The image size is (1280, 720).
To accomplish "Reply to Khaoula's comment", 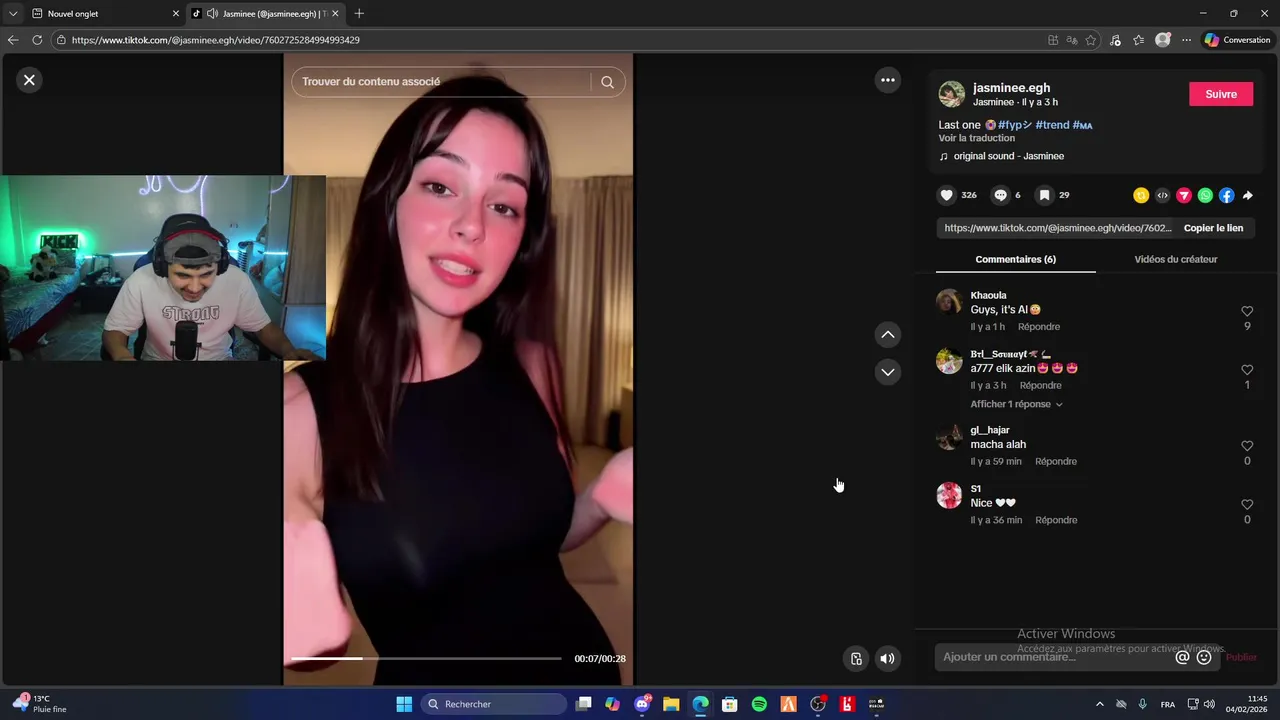I will 1039,327.
